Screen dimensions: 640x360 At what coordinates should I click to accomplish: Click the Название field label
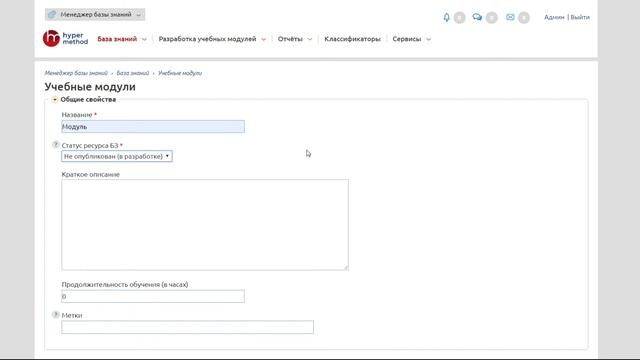tap(77, 115)
